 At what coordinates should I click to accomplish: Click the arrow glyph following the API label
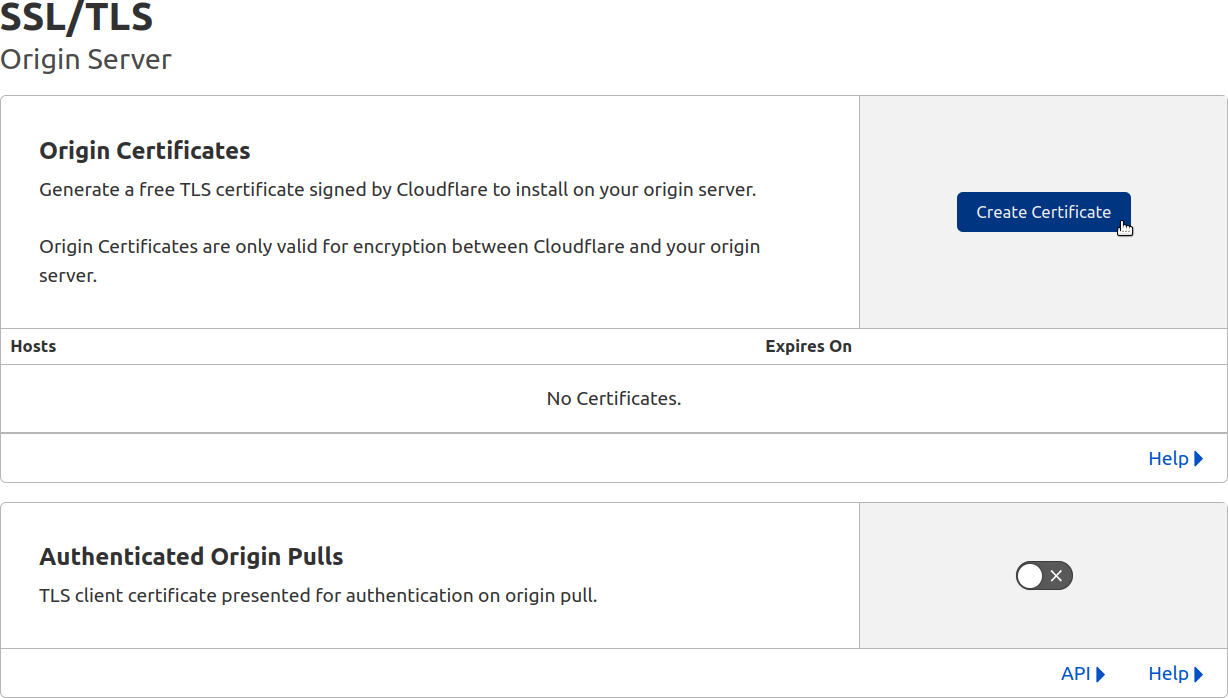tap(1100, 673)
